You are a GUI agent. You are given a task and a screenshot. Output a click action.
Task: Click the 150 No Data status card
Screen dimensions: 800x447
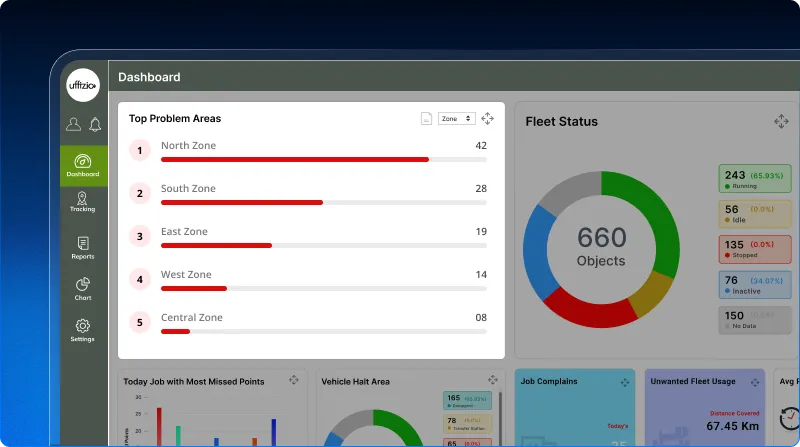(755, 320)
